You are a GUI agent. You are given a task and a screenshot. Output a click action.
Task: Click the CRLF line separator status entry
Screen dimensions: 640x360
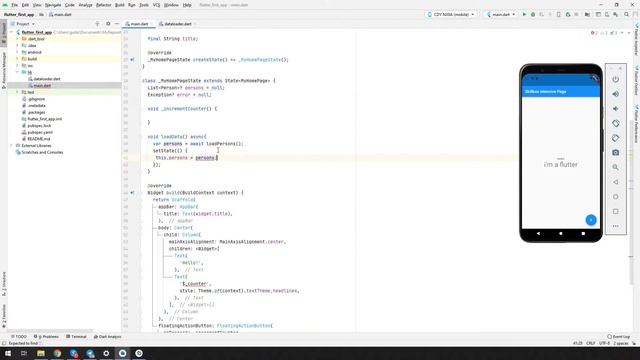591,343
